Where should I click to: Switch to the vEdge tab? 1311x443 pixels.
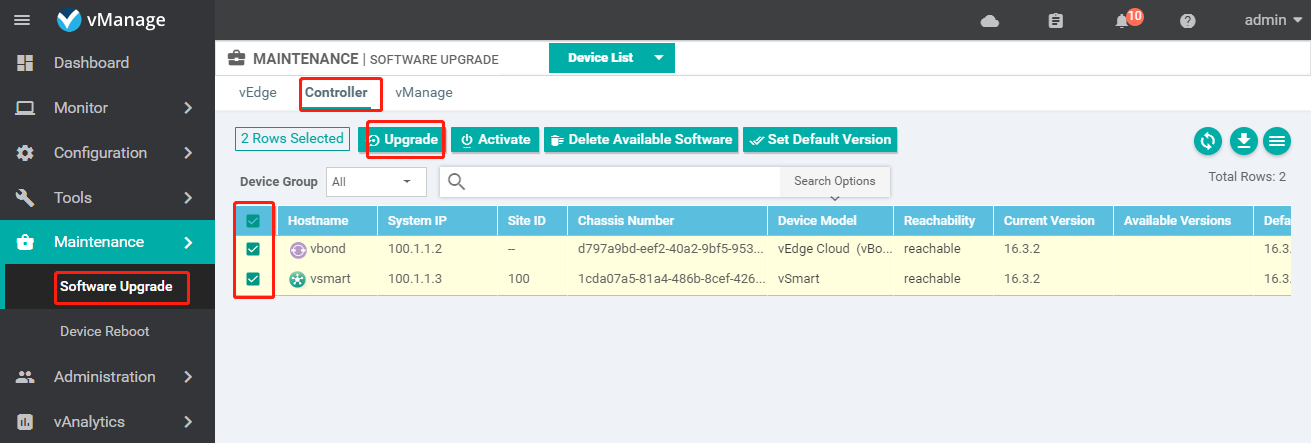click(x=258, y=92)
